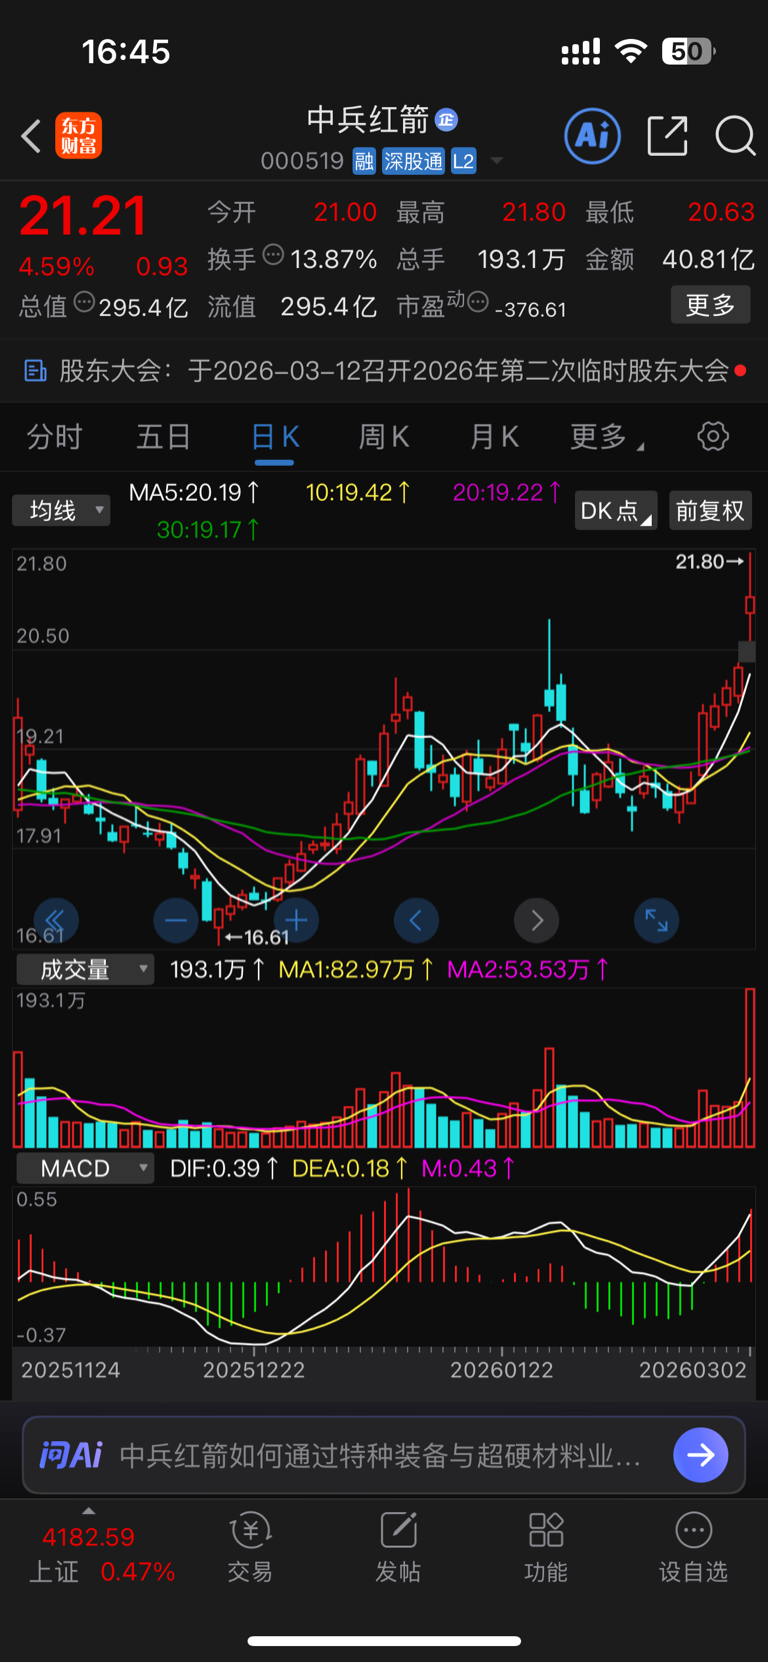Tap the M:0.43 MACD value

coord(468,1168)
